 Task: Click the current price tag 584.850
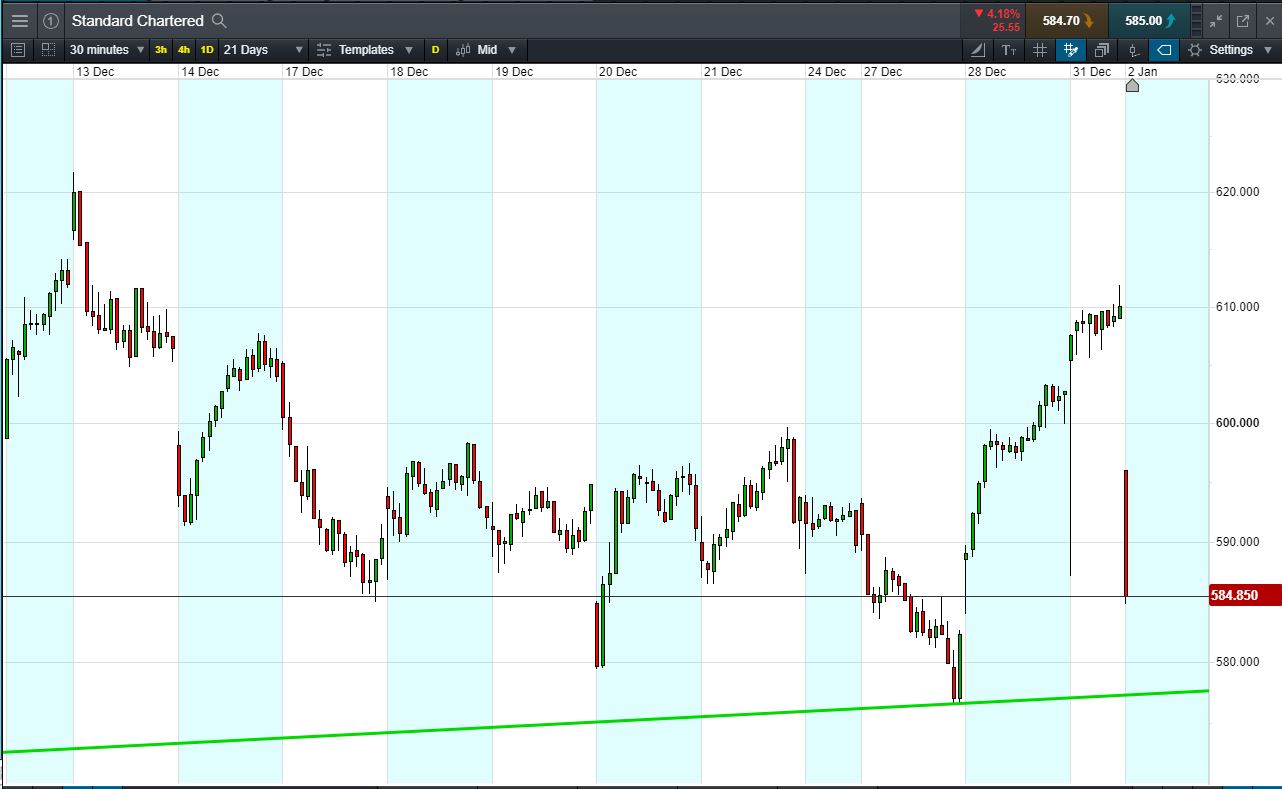(x=1245, y=595)
